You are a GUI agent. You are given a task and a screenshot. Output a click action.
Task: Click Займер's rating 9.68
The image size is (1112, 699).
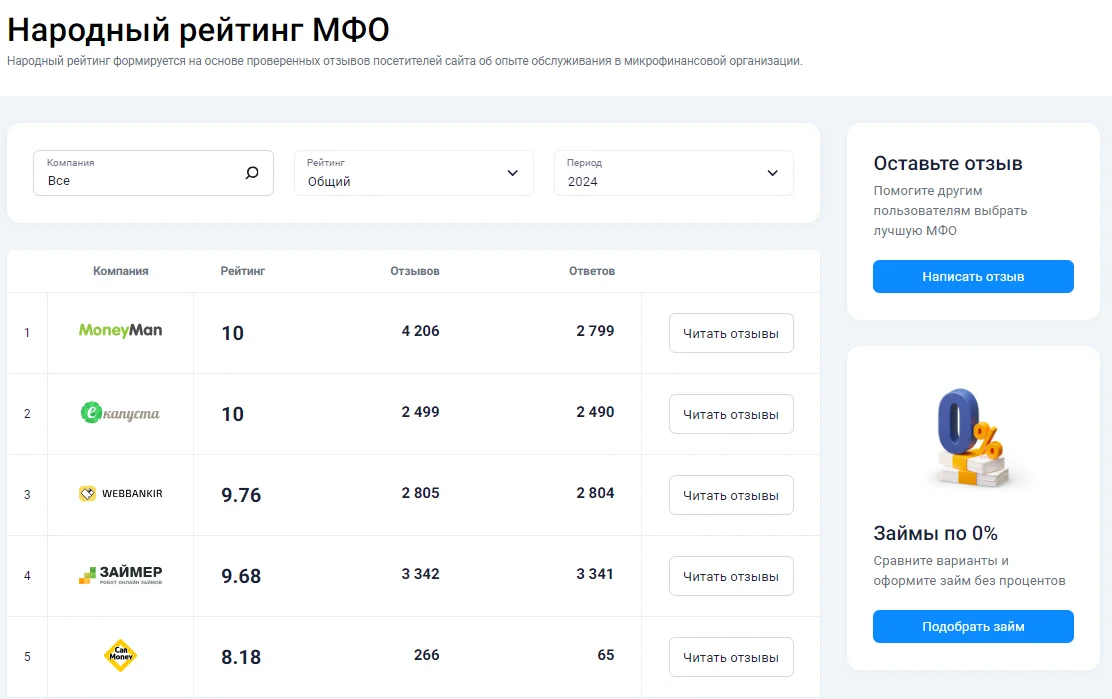click(241, 576)
